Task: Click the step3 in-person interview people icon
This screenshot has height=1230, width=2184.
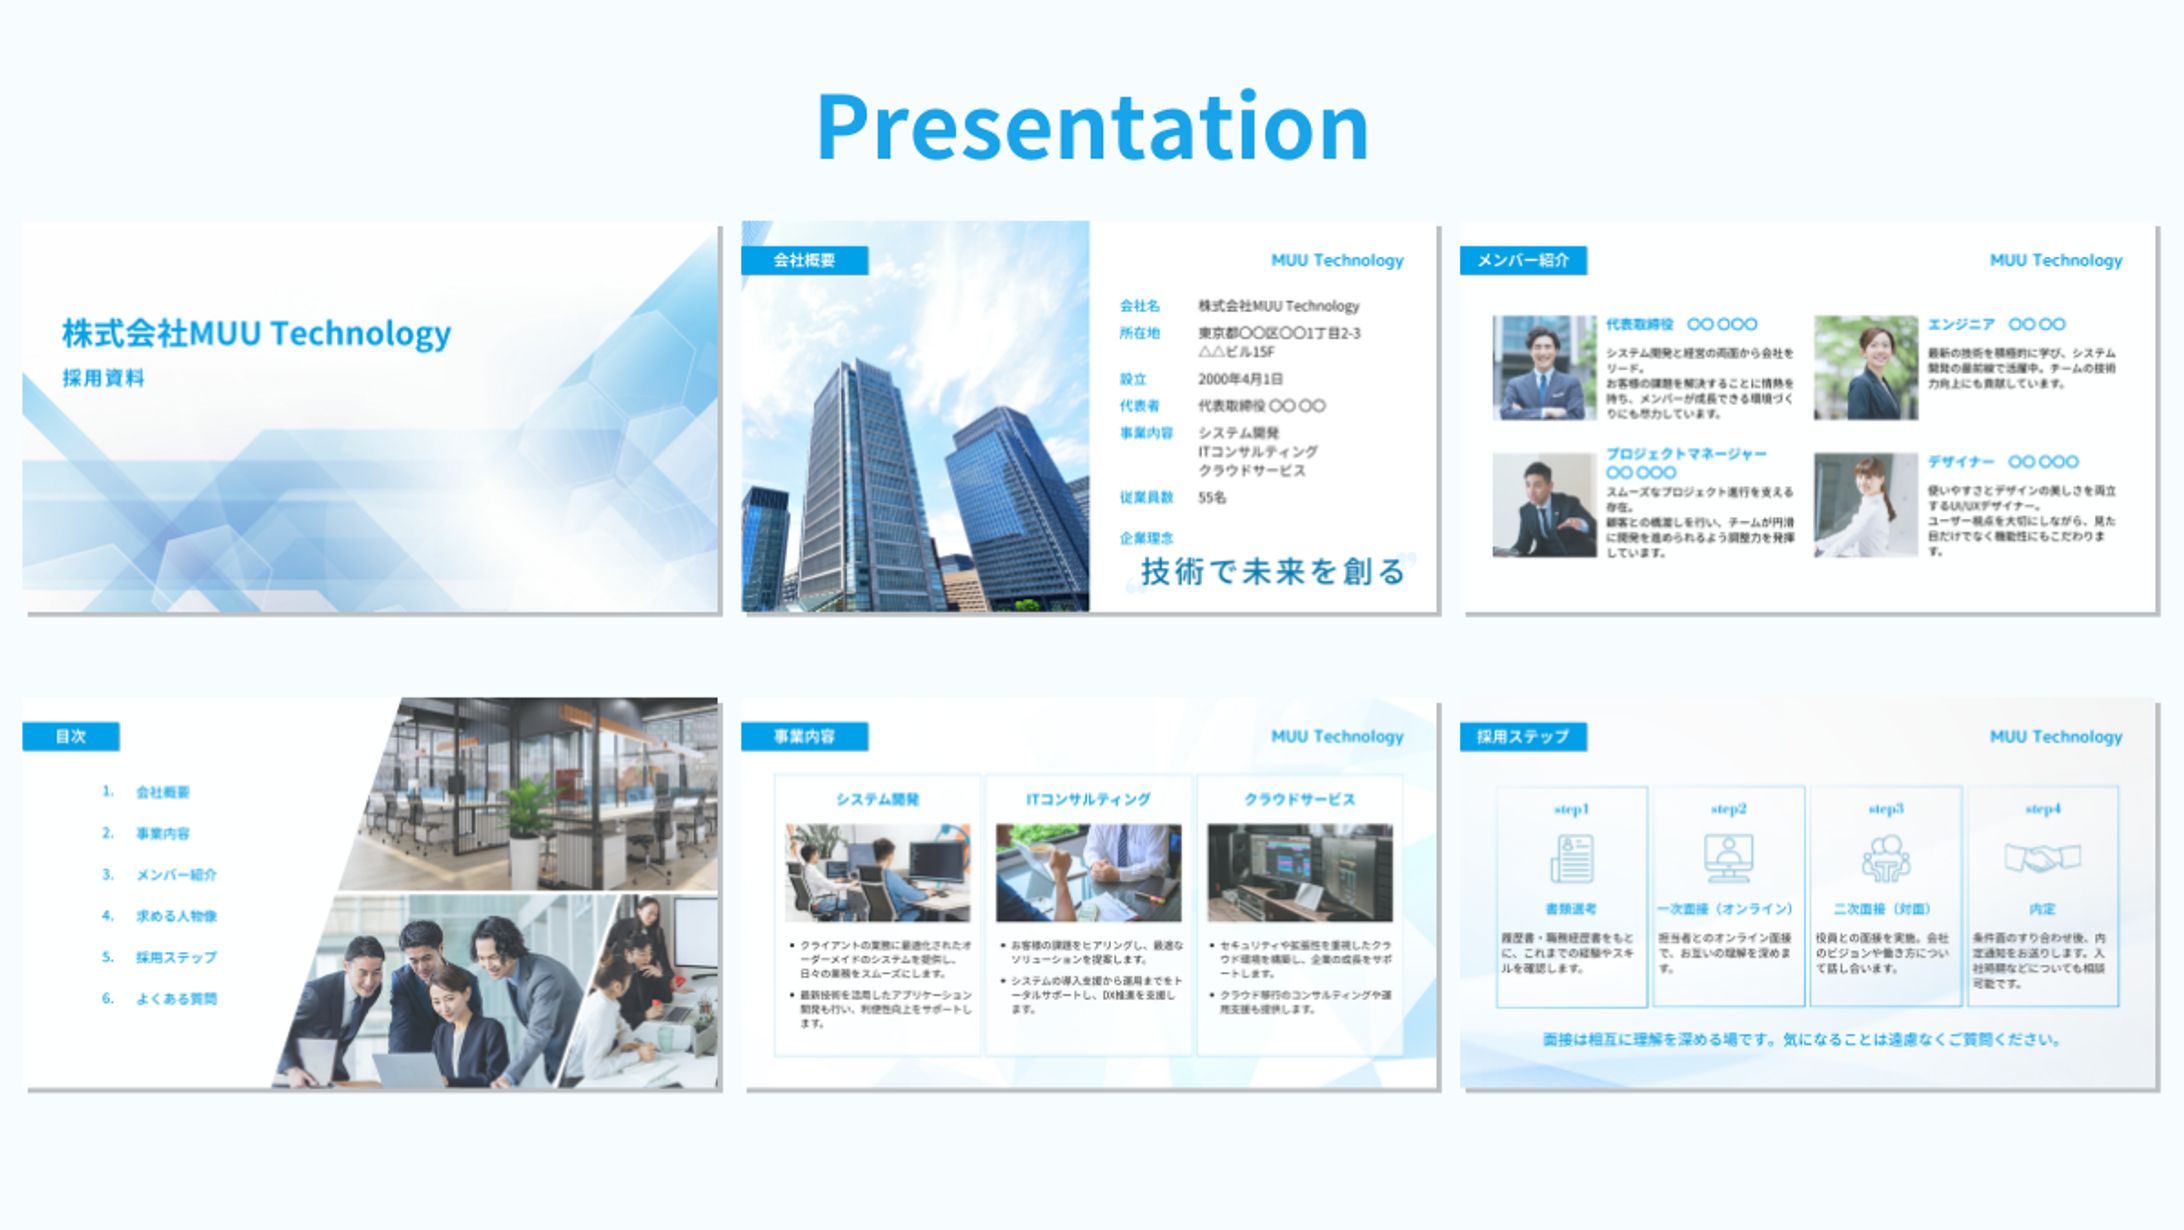Action: pyautogui.click(x=1885, y=858)
